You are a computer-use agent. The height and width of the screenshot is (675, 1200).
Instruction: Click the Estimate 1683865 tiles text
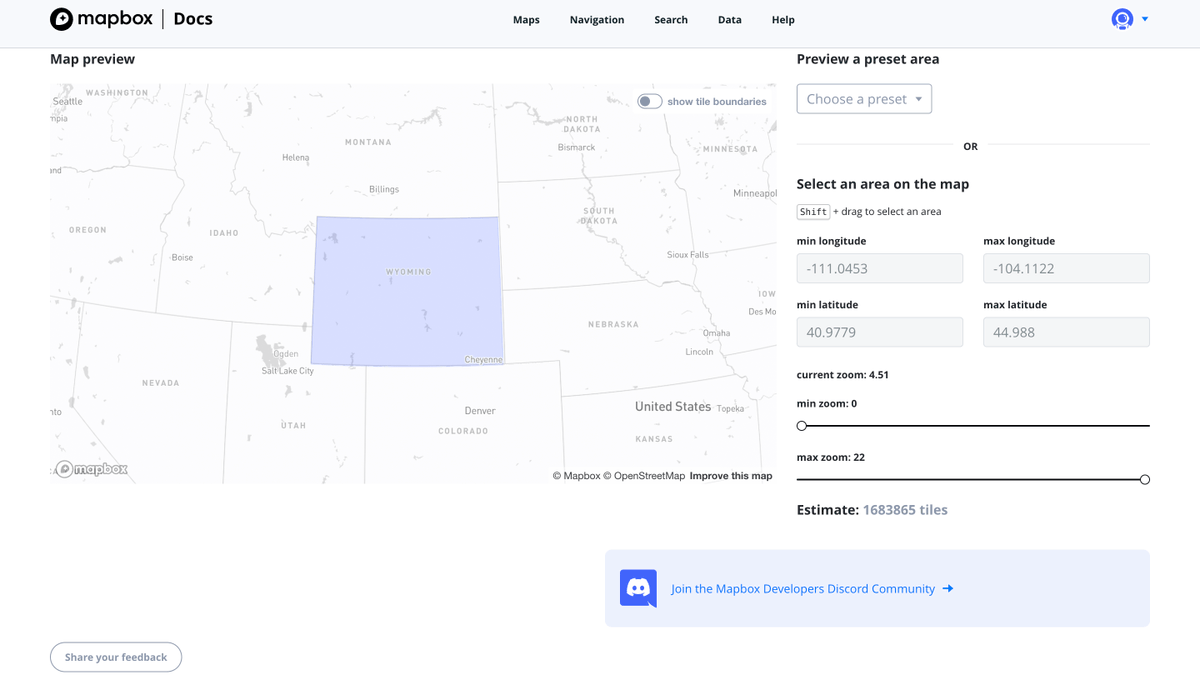pyautogui.click(x=872, y=510)
